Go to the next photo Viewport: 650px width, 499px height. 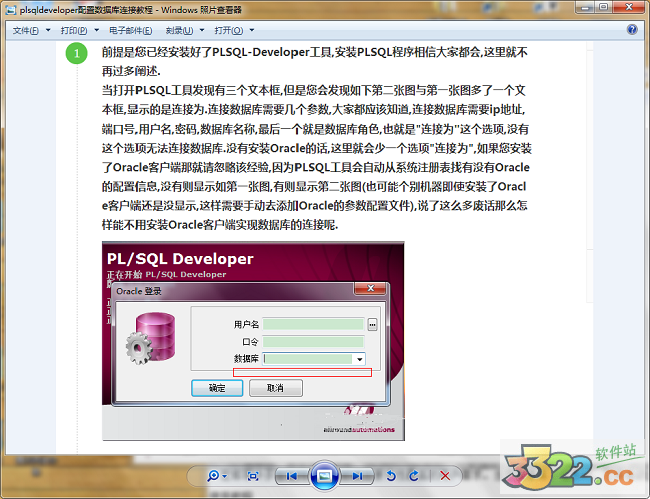pyautogui.click(x=358, y=476)
